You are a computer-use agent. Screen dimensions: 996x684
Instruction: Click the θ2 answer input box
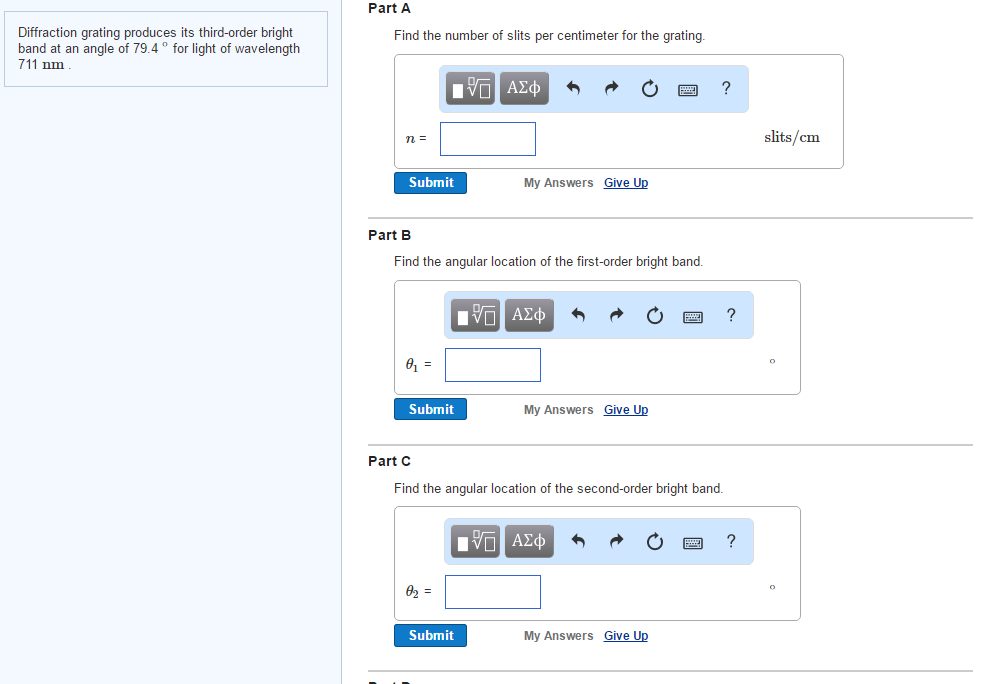point(493,592)
